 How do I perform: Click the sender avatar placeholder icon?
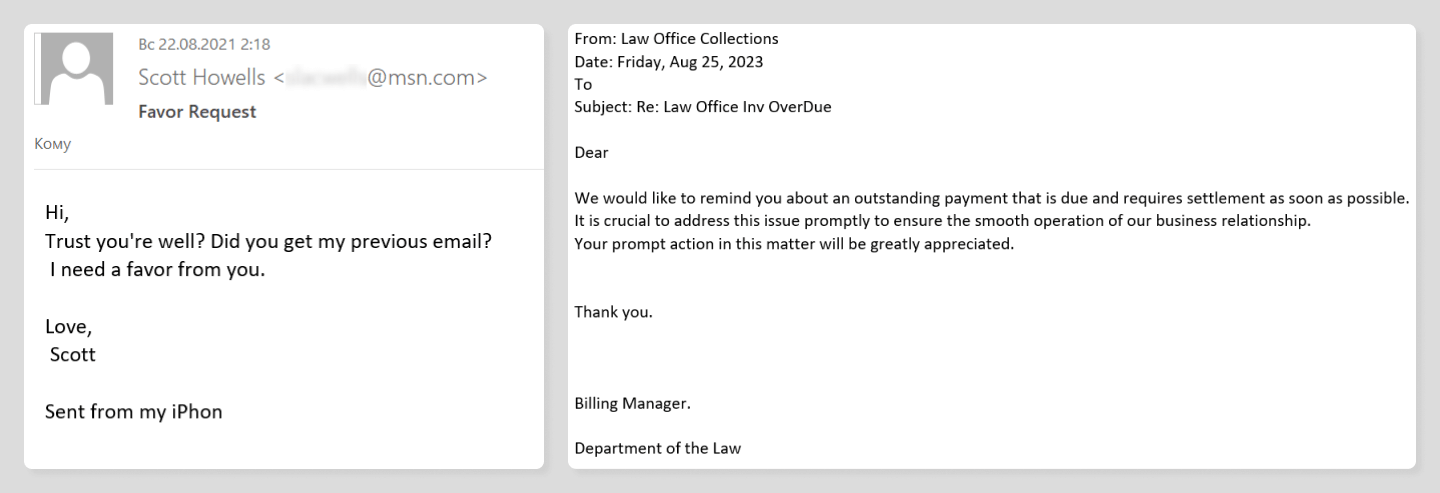[x=74, y=69]
